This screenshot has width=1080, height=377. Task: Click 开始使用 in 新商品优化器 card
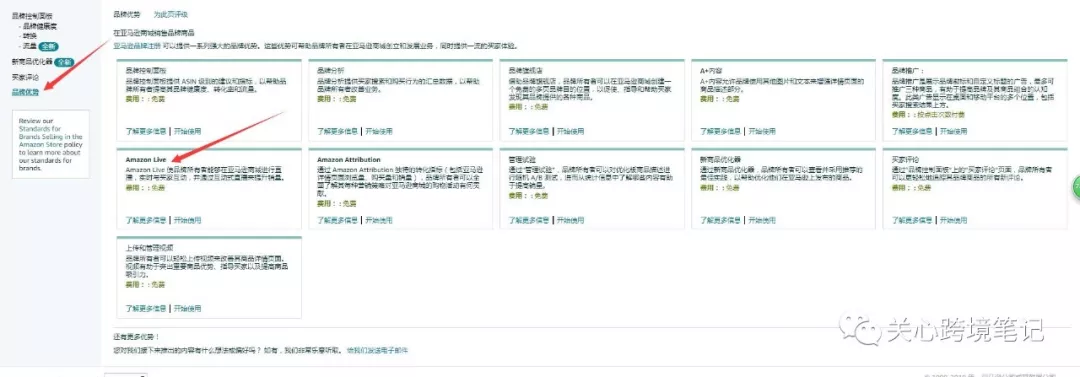point(761,221)
